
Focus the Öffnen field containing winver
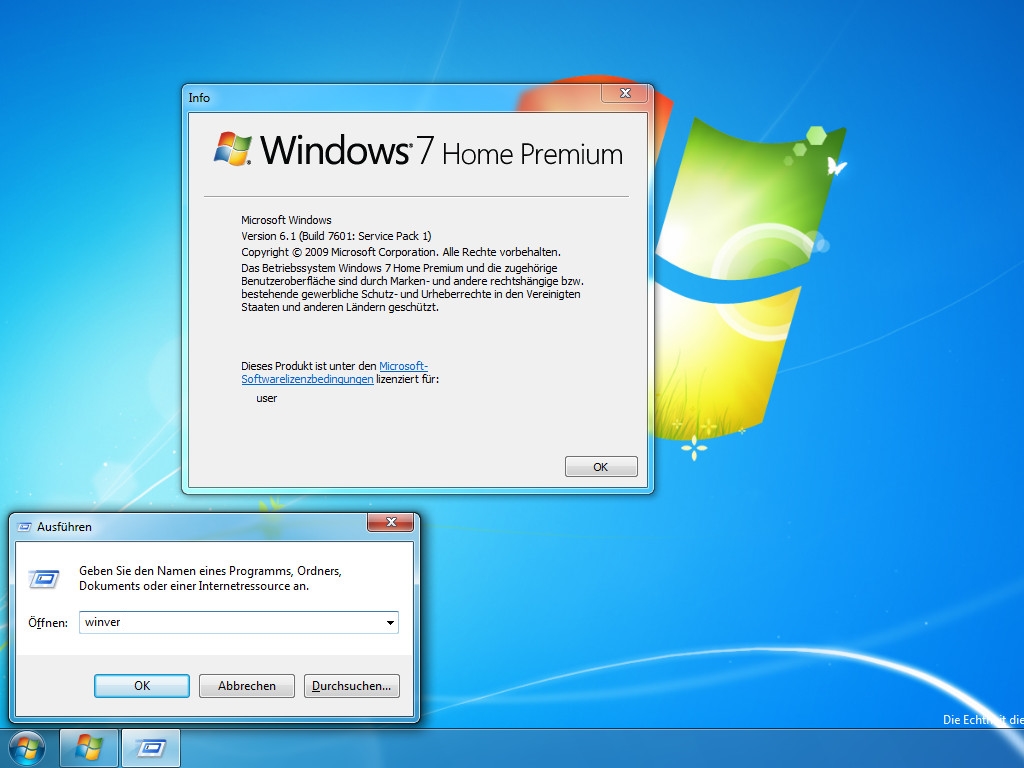[230, 622]
